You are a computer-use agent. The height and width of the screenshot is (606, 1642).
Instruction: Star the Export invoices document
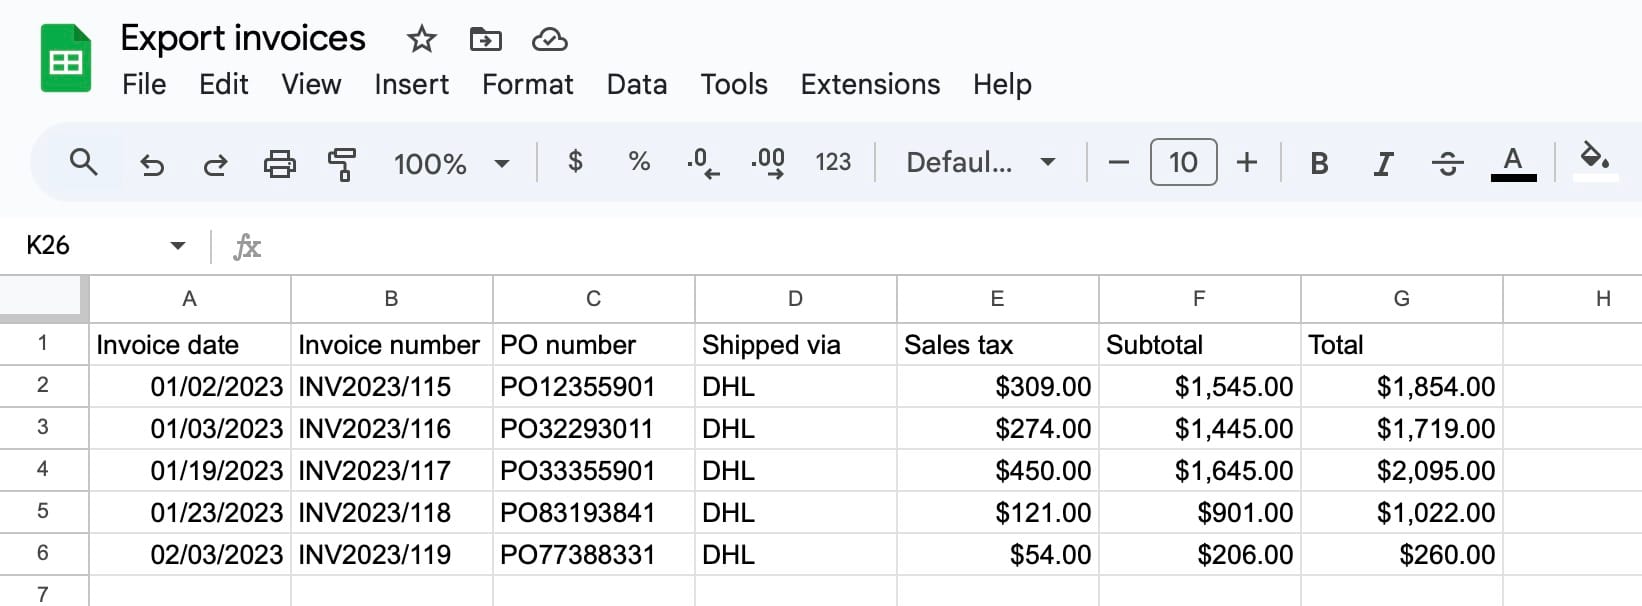click(421, 40)
